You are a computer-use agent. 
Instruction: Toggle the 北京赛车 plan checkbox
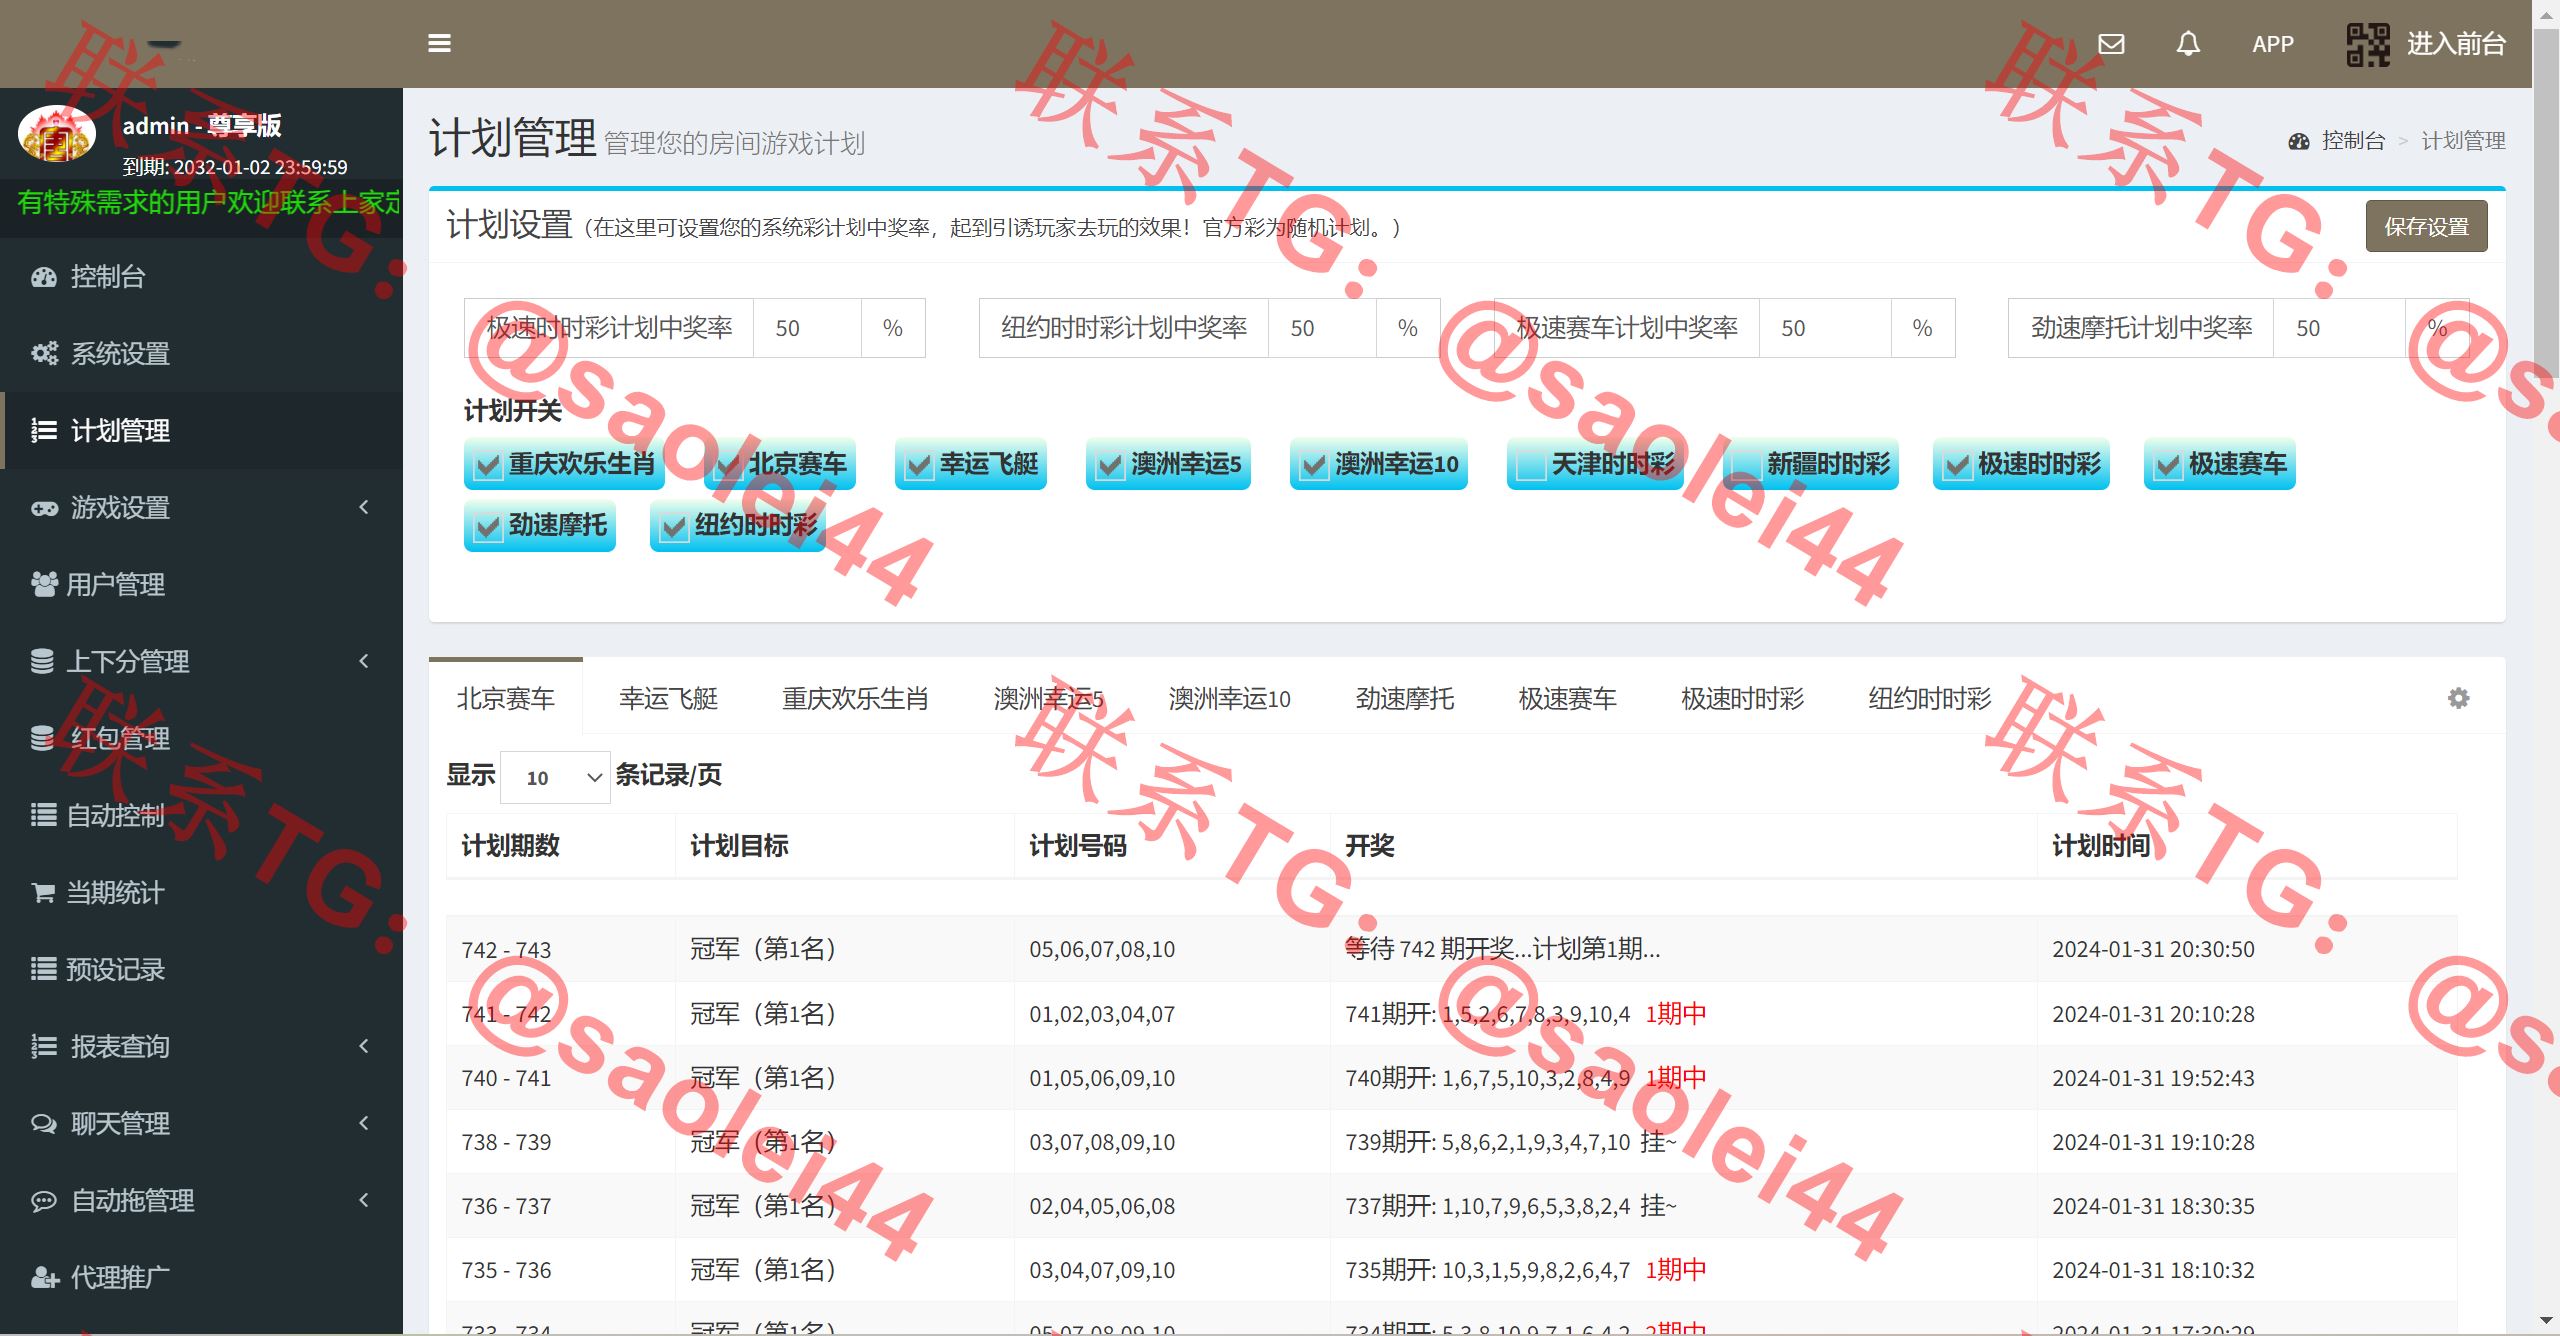coord(728,466)
